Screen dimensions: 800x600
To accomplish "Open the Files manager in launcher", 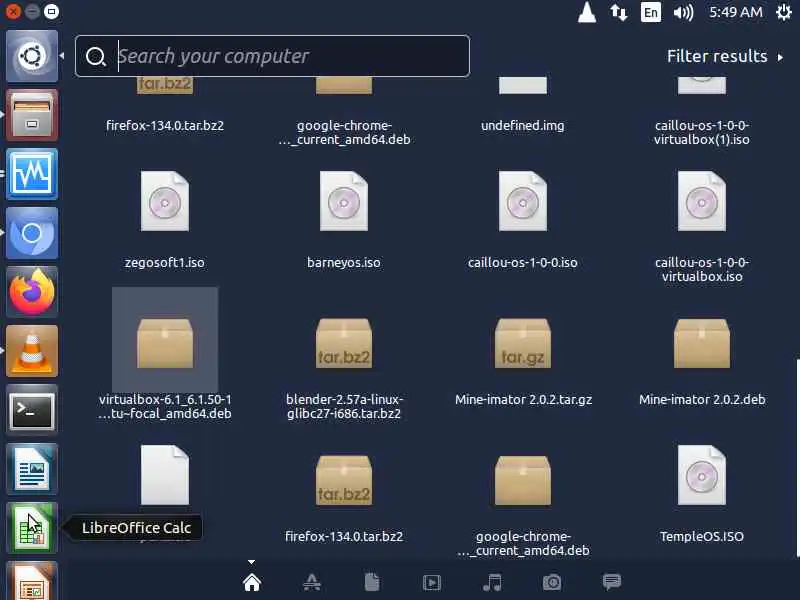I will [32, 115].
